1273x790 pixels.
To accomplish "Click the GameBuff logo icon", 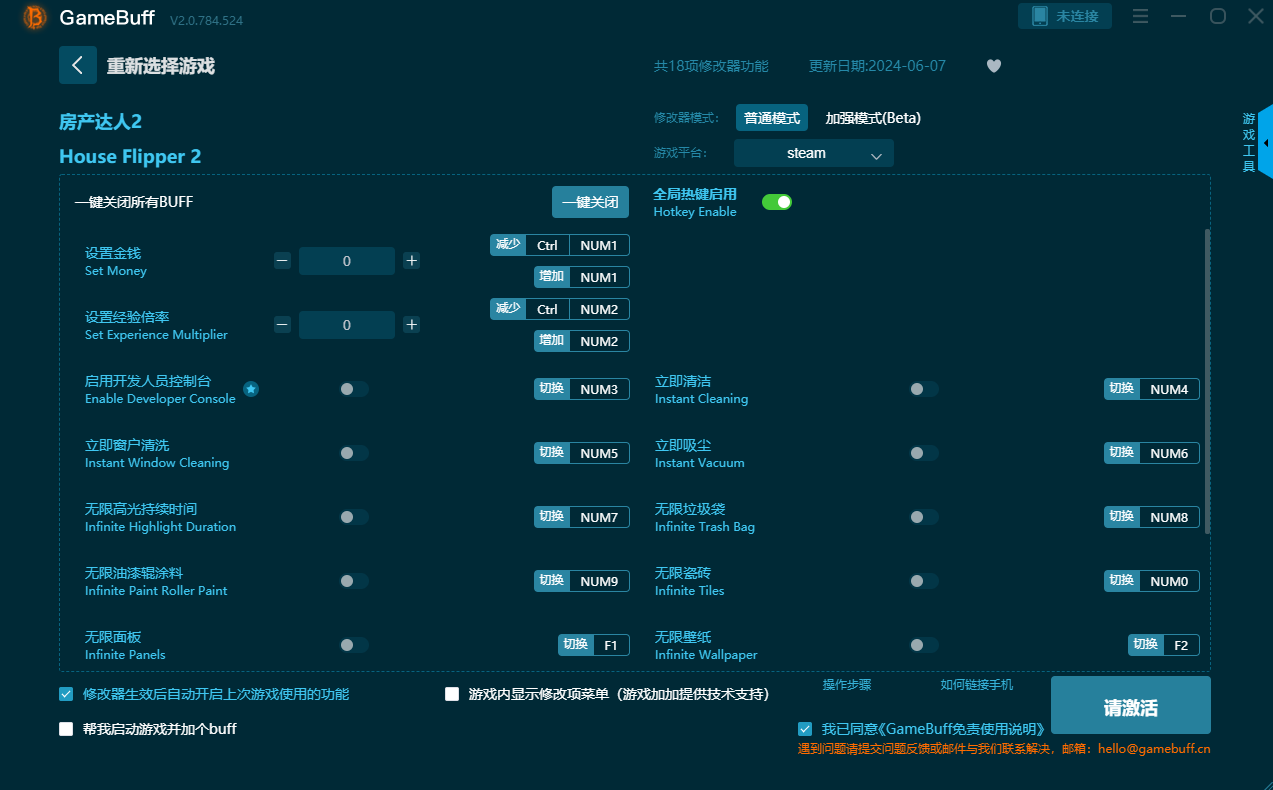I will [x=35, y=17].
